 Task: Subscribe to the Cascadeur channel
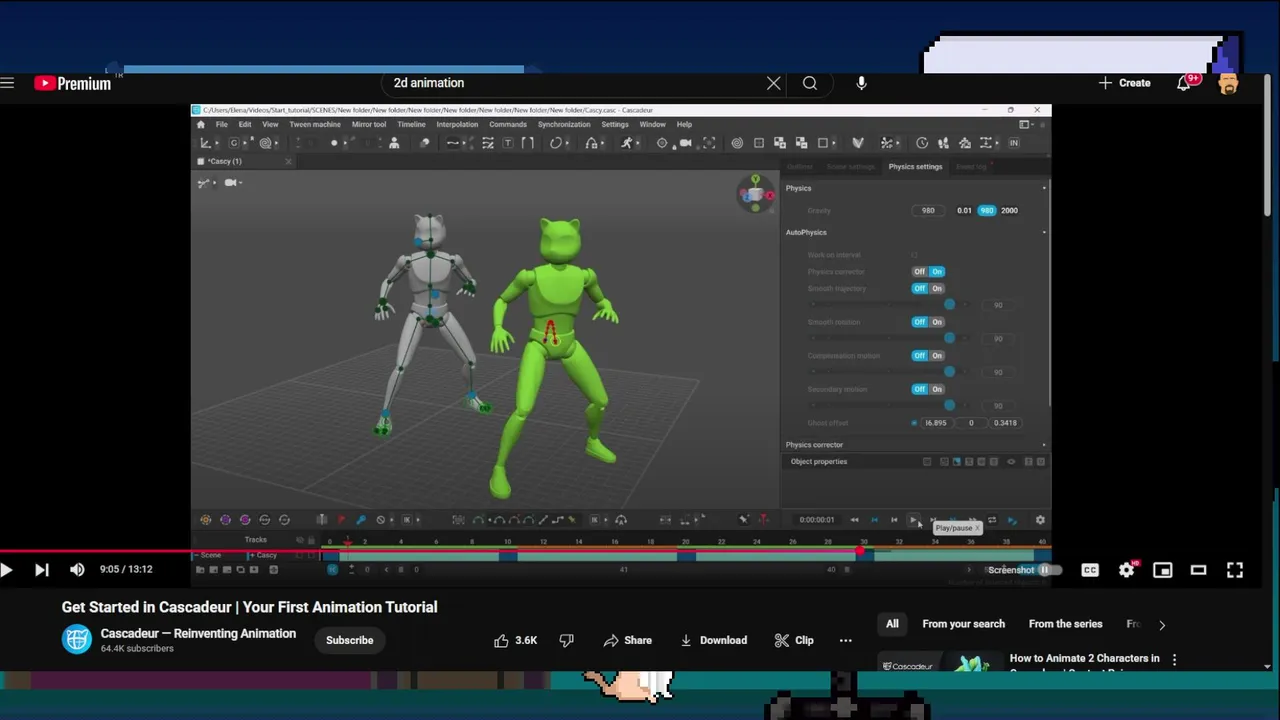[x=349, y=640]
